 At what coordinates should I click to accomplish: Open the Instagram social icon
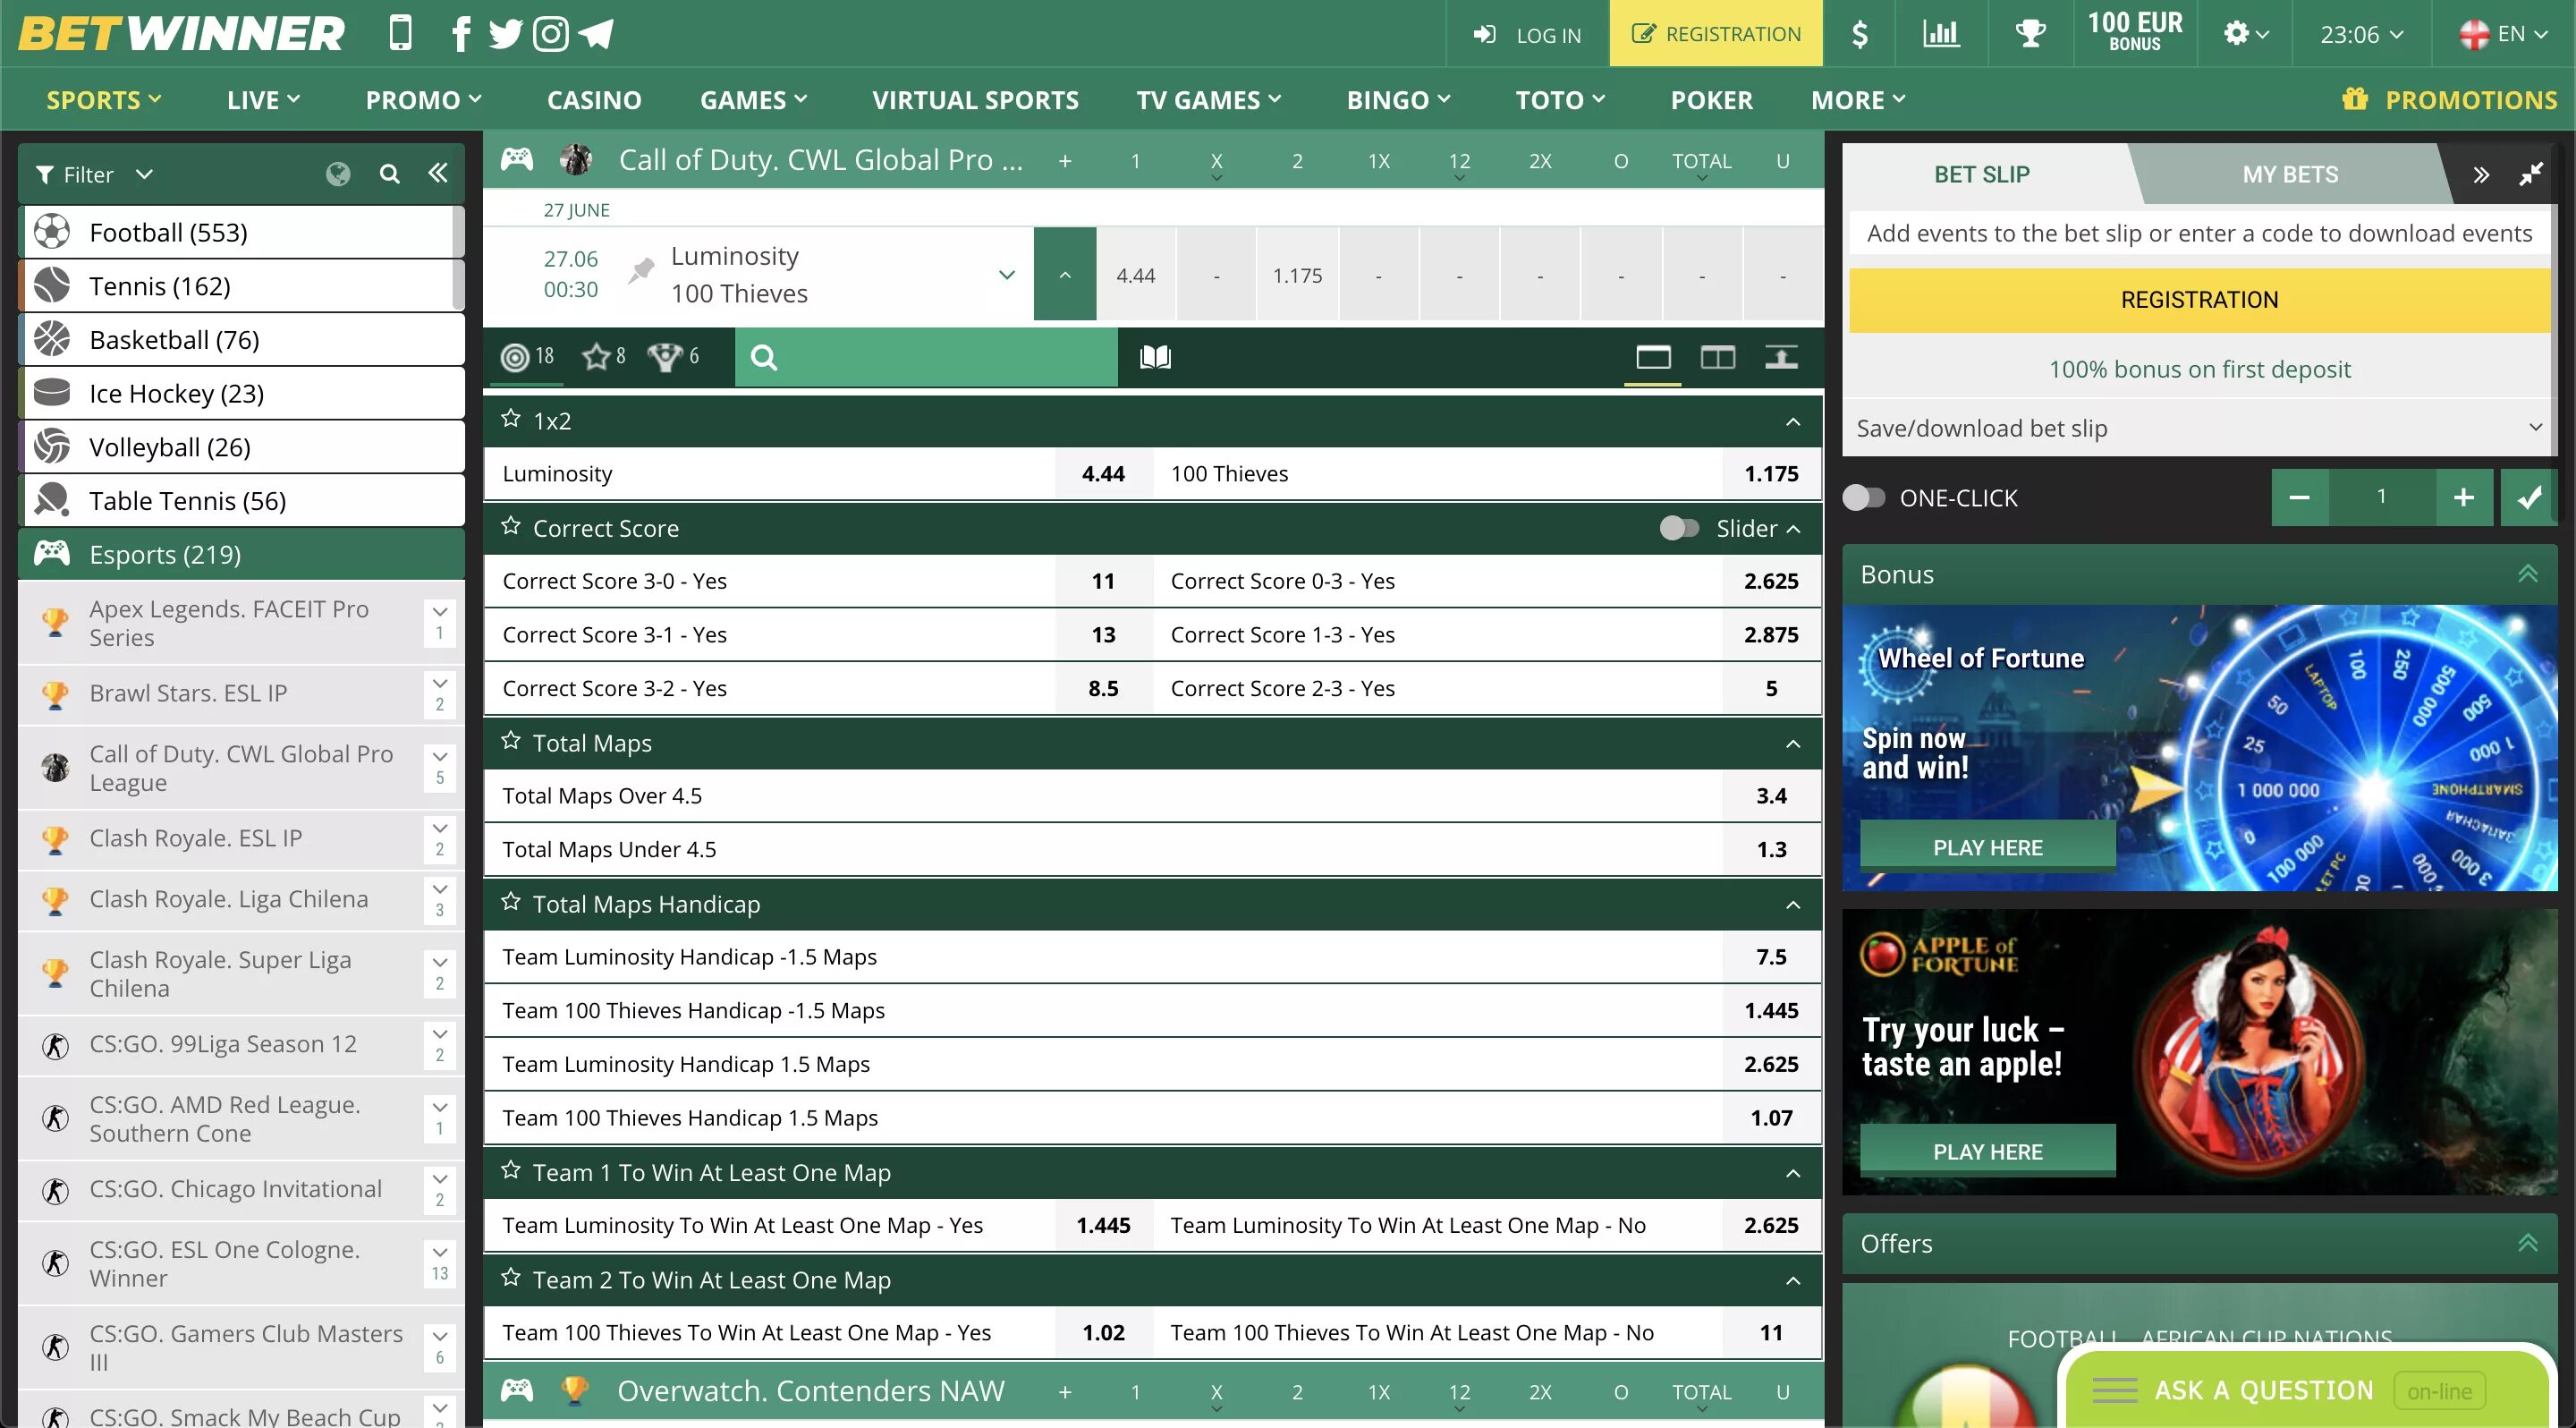point(551,34)
